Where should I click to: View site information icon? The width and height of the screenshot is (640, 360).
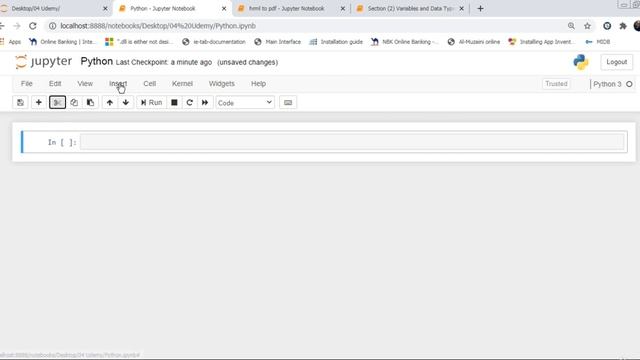coord(52,26)
